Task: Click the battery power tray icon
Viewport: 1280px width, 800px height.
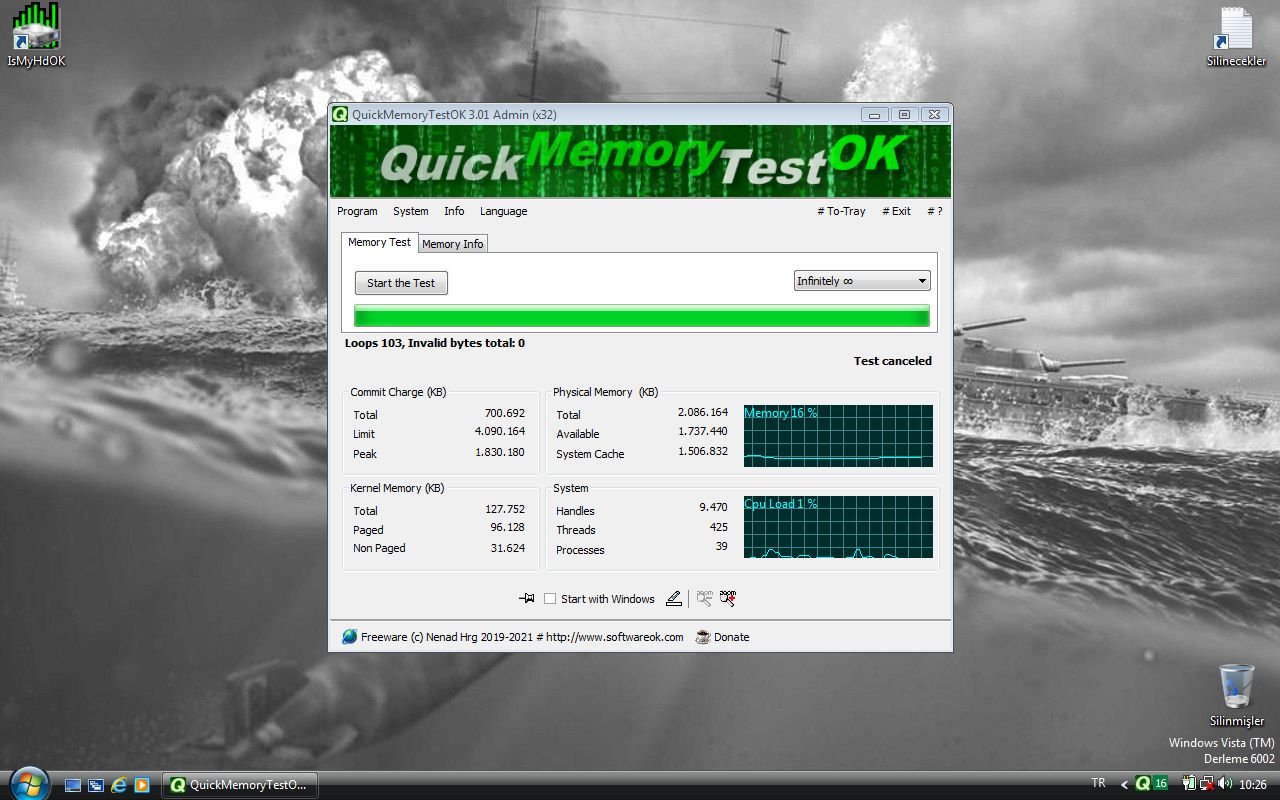Action: coord(1189,784)
